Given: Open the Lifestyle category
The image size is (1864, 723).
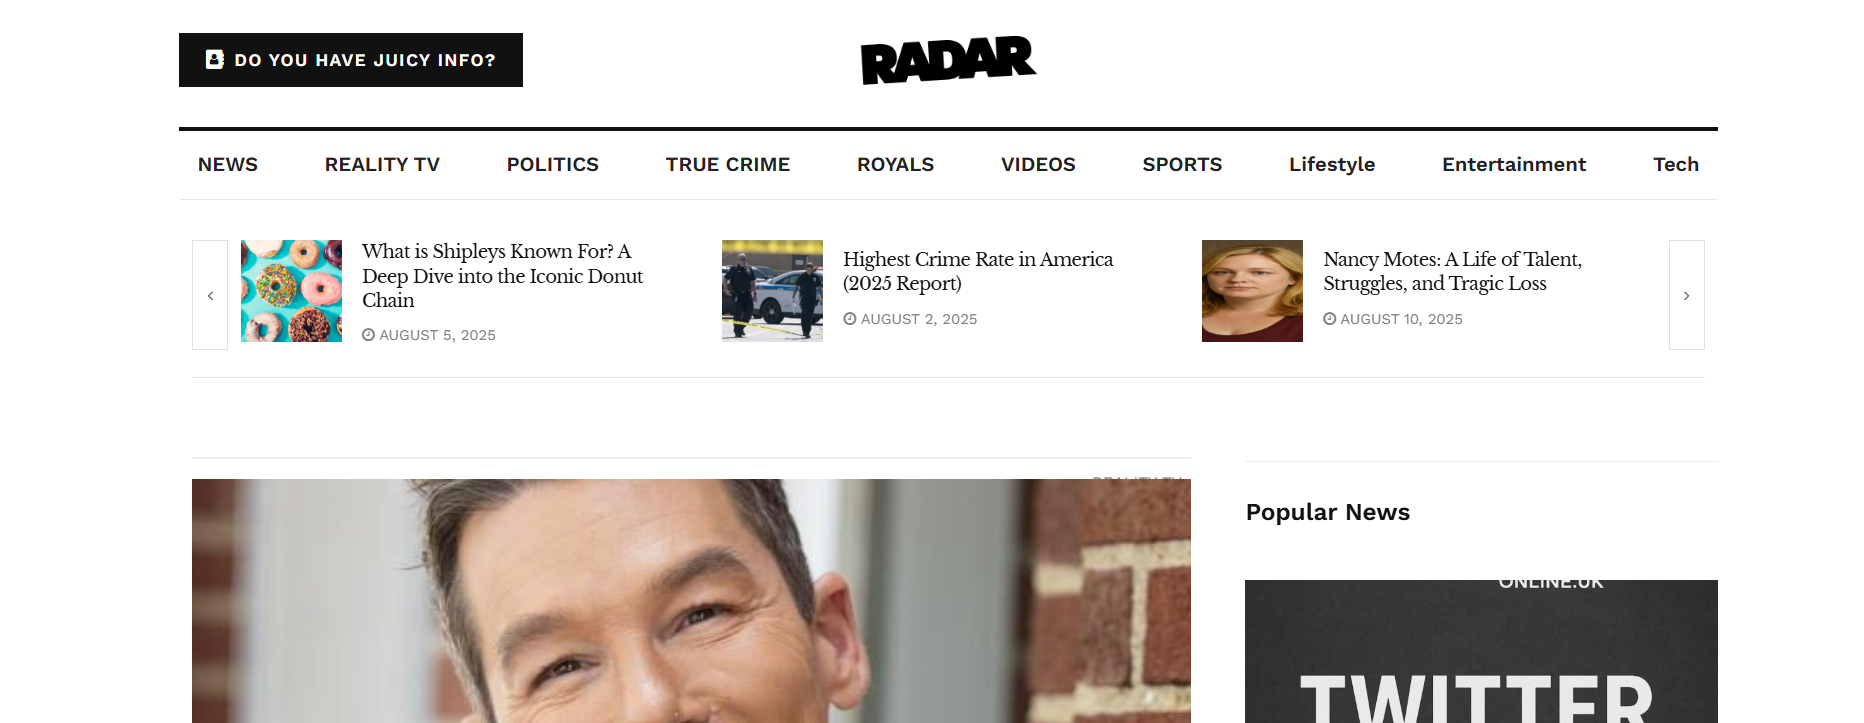Looking at the screenshot, I should [1332, 164].
